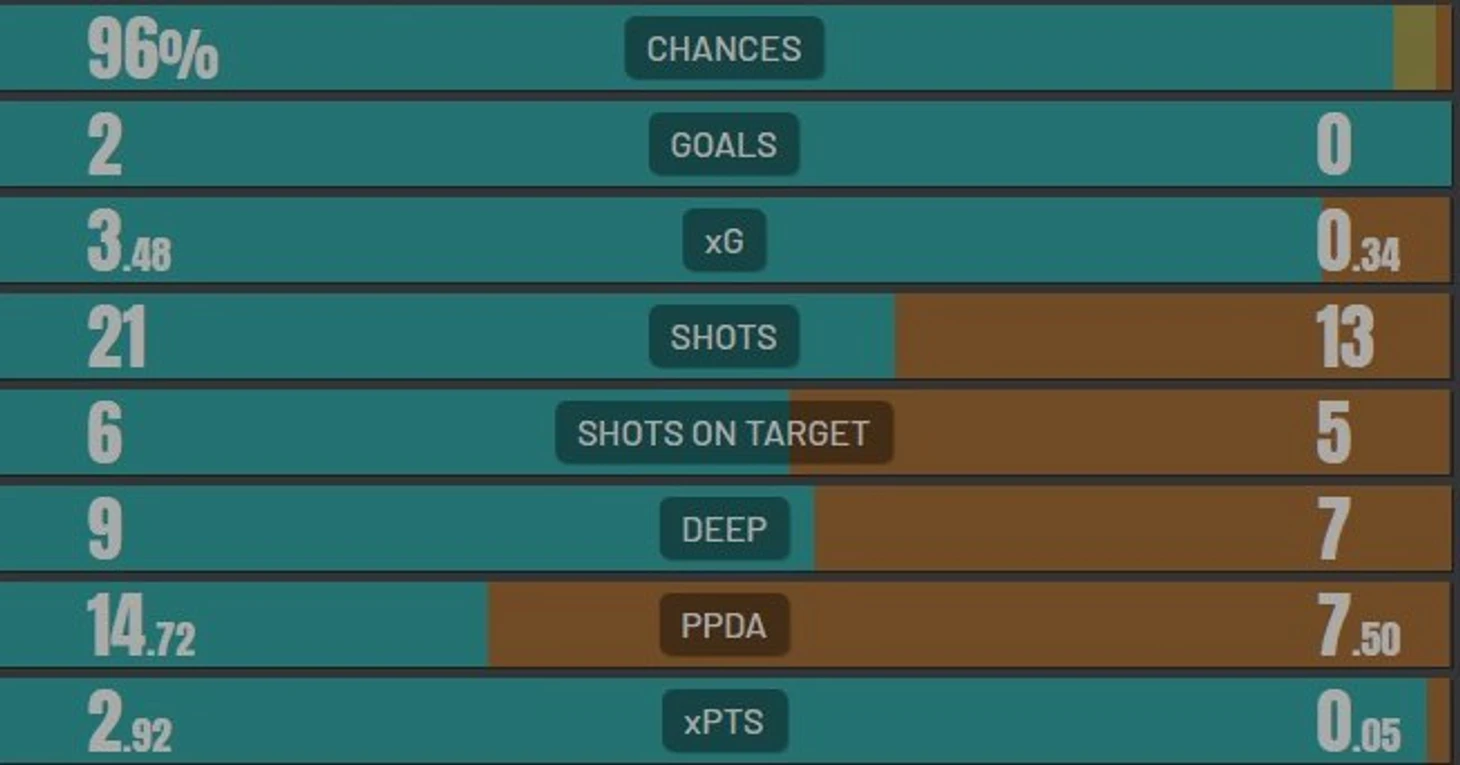This screenshot has width=1460, height=765.
Task: Click the orange segment of SHOTS bar
Action: pos(1172,336)
